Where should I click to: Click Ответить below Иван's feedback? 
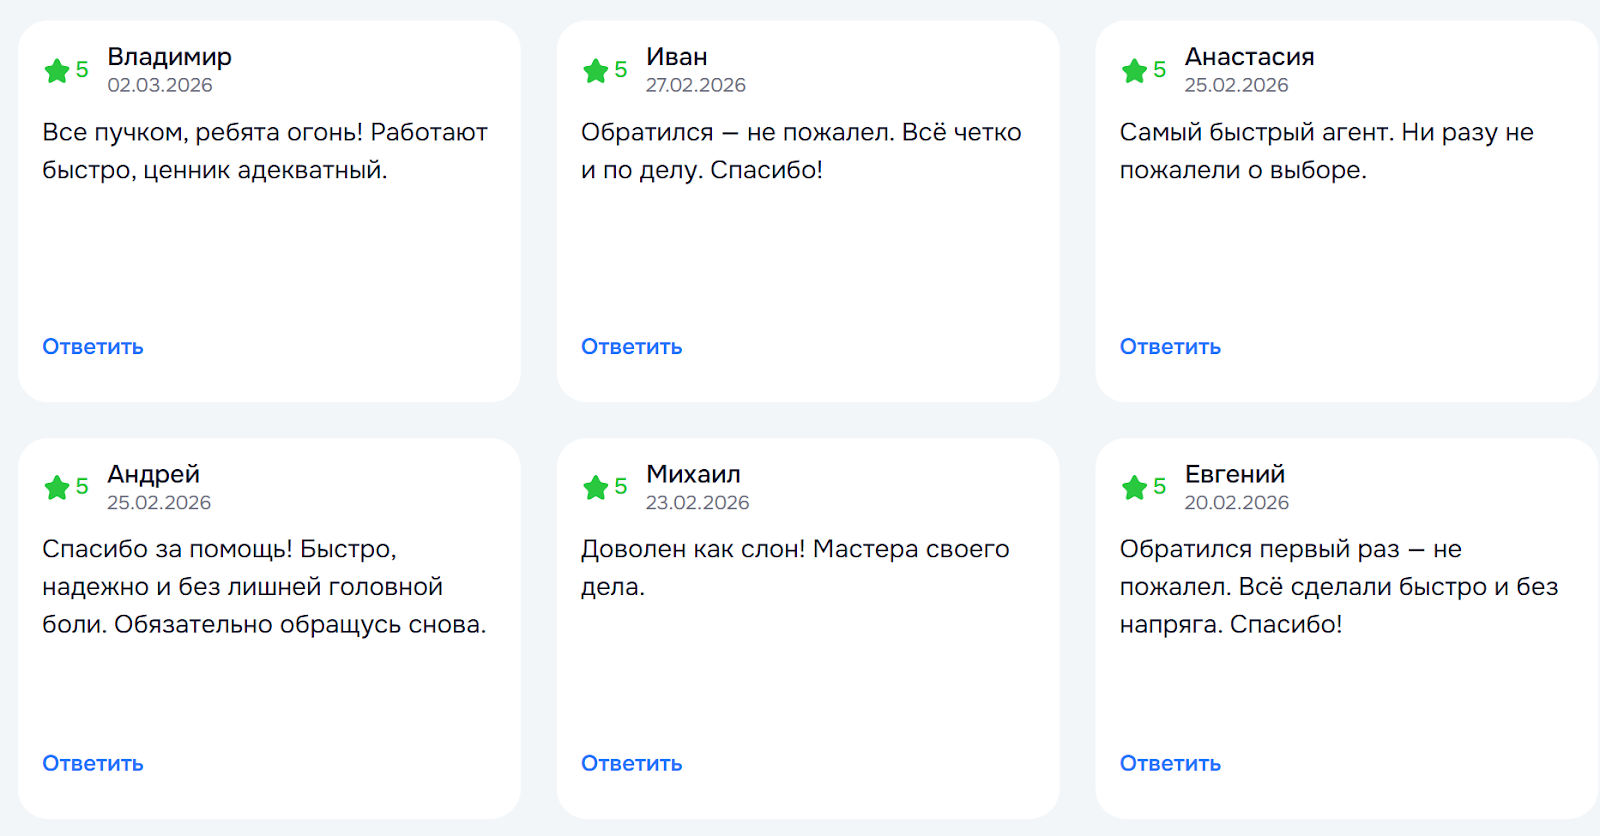pos(630,346)
